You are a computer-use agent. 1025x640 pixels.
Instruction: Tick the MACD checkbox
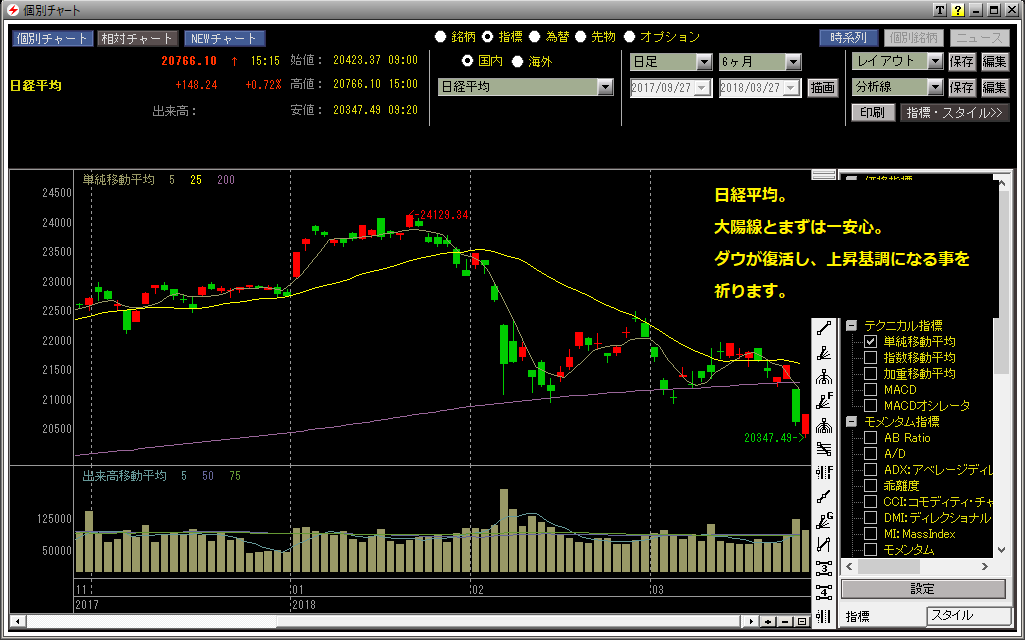[870, 390]
